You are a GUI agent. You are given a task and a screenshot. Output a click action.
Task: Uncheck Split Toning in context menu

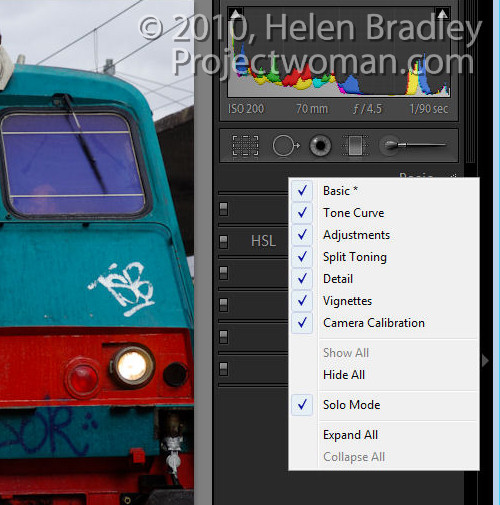coord(384,257)
